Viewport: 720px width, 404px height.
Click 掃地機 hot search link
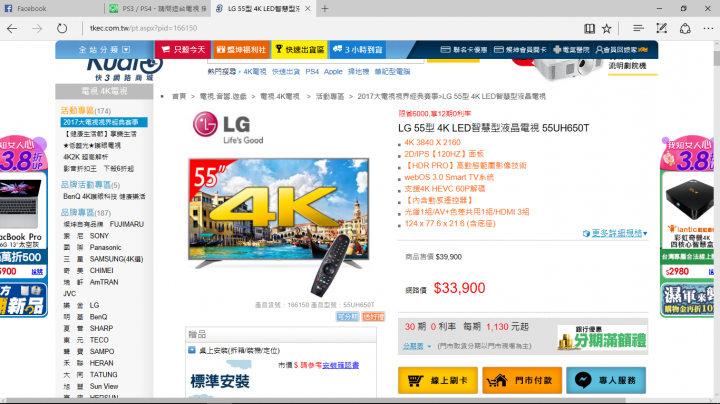(358, 72)
